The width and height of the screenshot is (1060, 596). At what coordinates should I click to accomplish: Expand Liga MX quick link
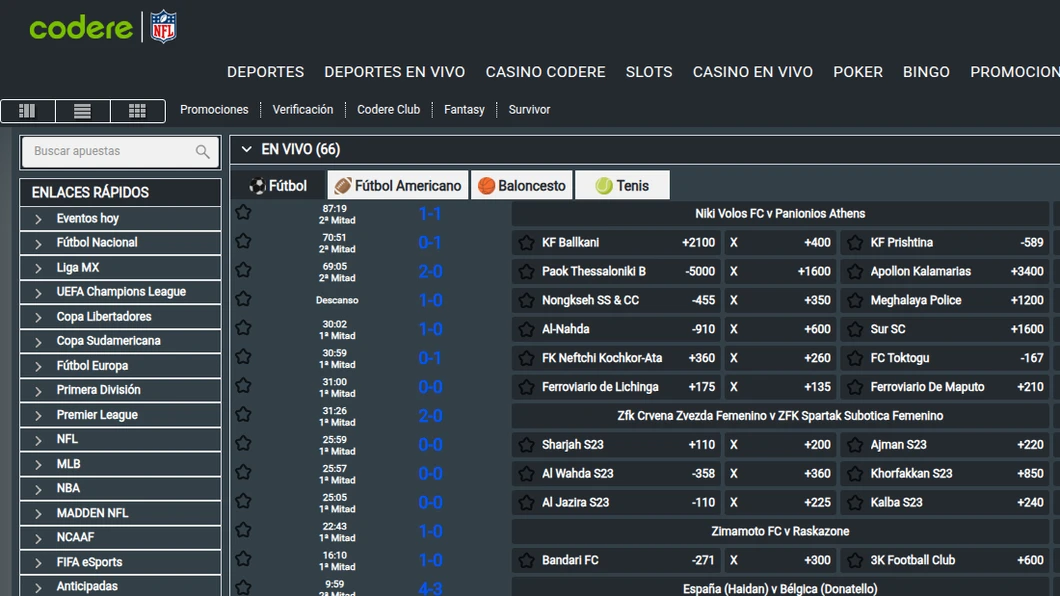click(x=120, y=268)
